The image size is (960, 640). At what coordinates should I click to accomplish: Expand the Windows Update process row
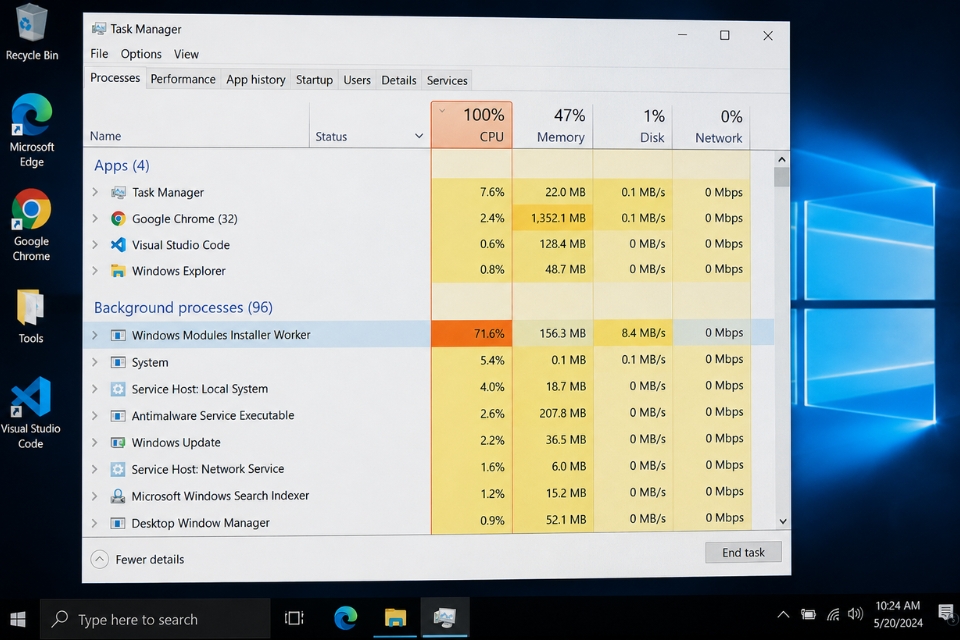95,442
